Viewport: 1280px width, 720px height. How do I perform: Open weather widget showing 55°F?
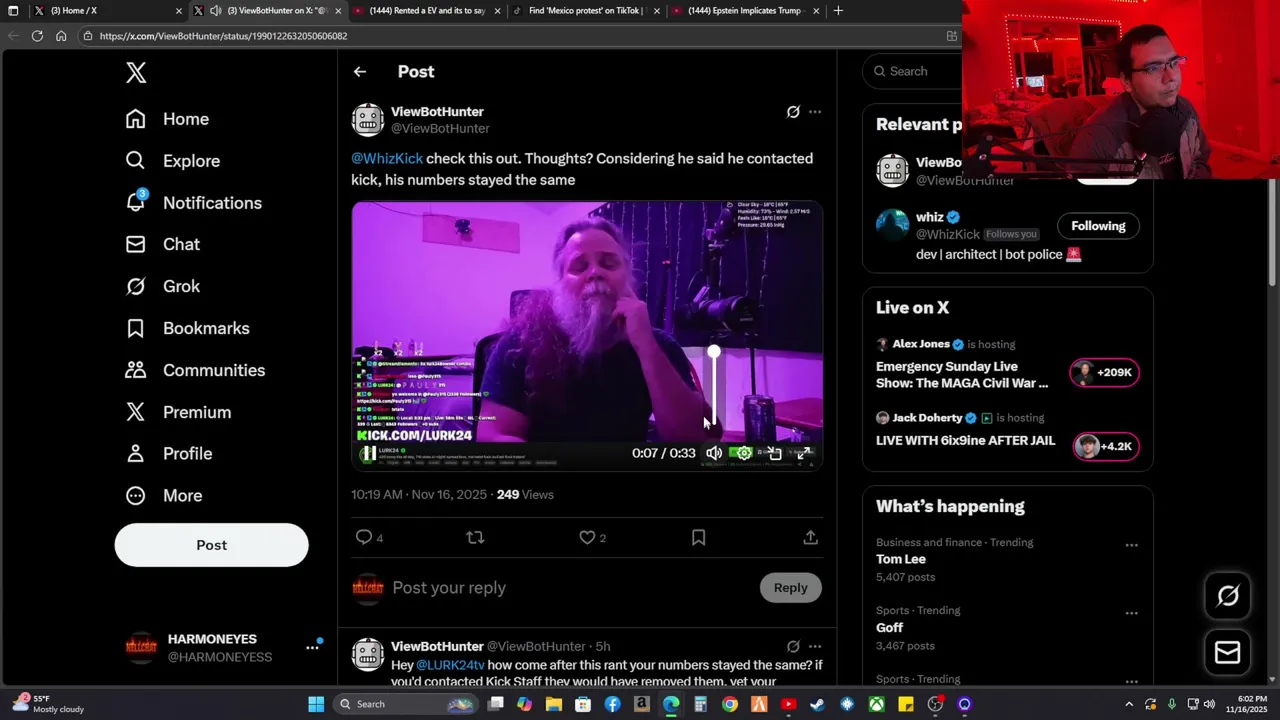pos(48,704)
